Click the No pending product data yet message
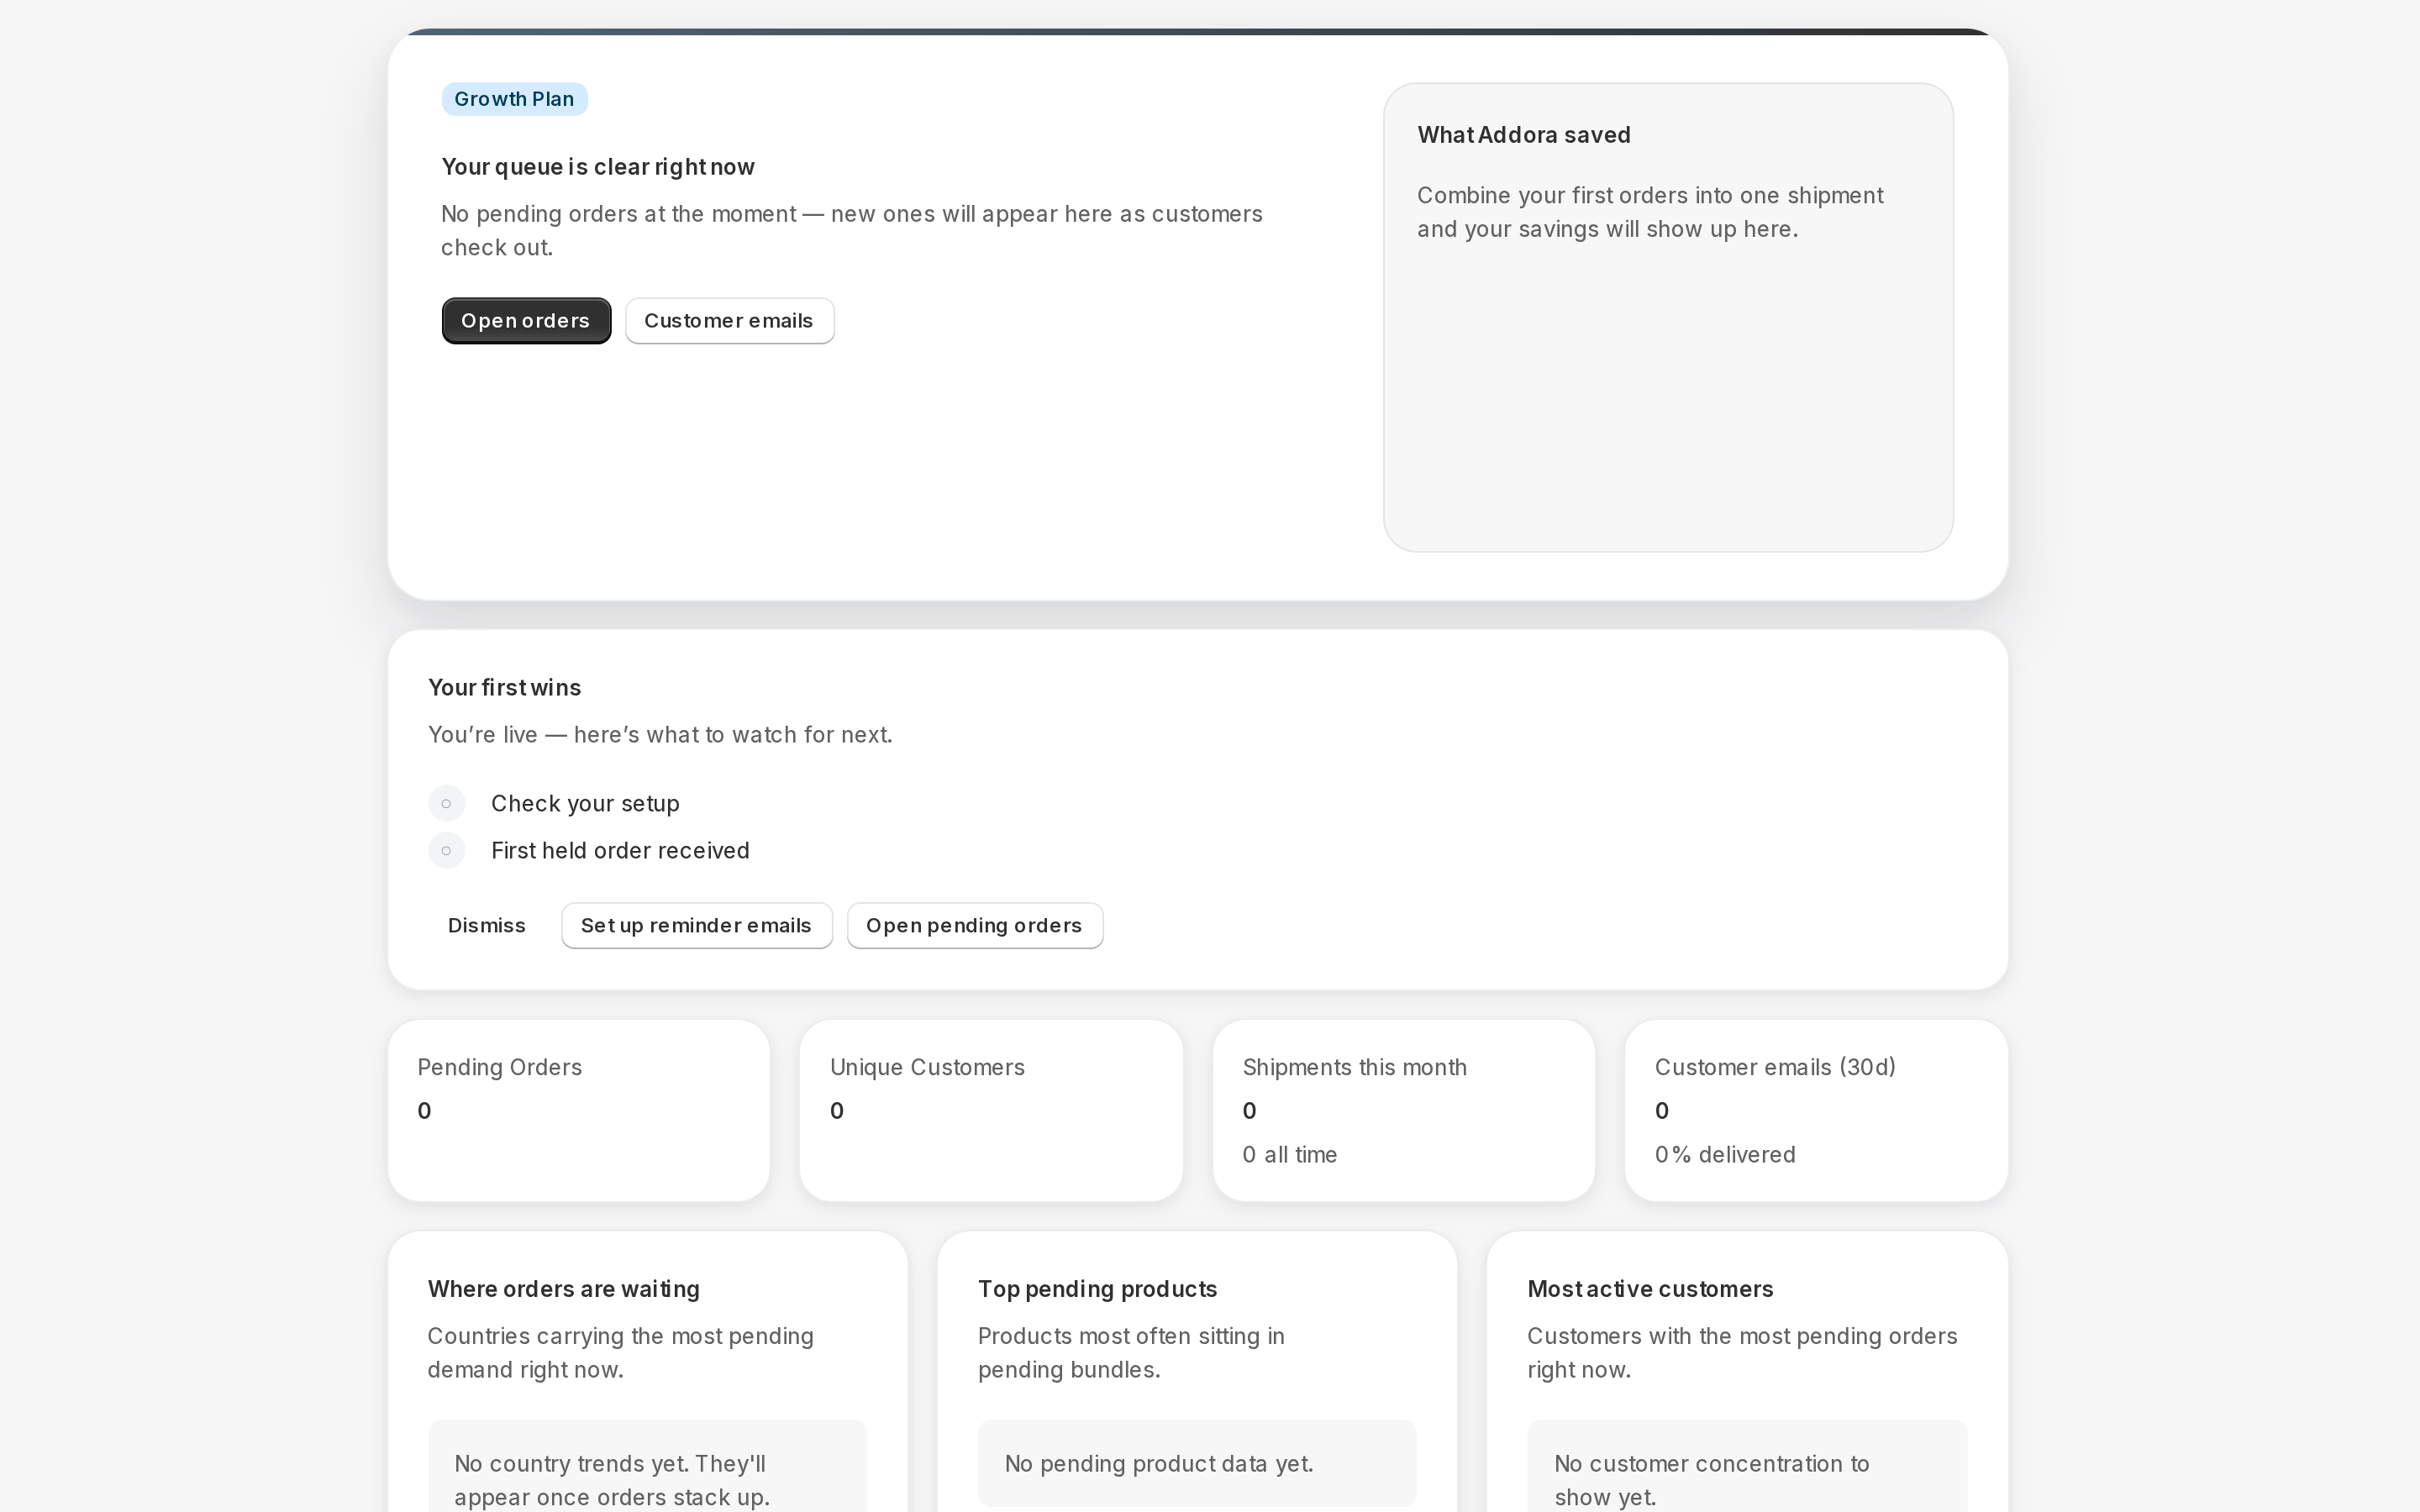Image resolution: width=2420 pixels, height=1512 pixels. pyautogui.click(x=1159, y=1464)
